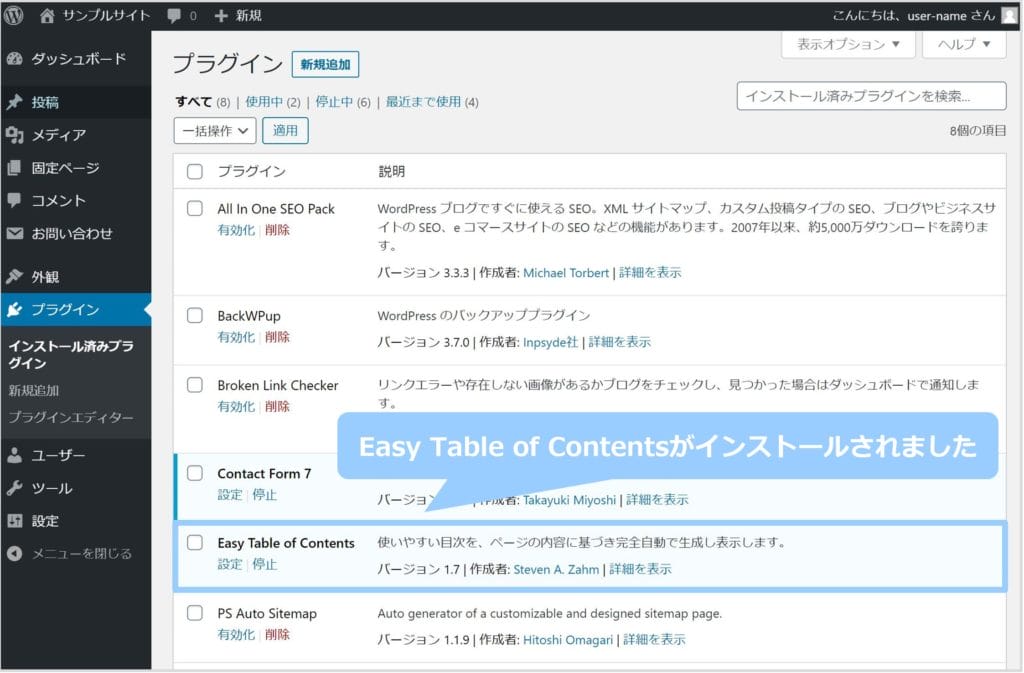The height and width of the screenshot is (673, 1024).
Task: Click the ユーザー person icon
Action: 14,455
